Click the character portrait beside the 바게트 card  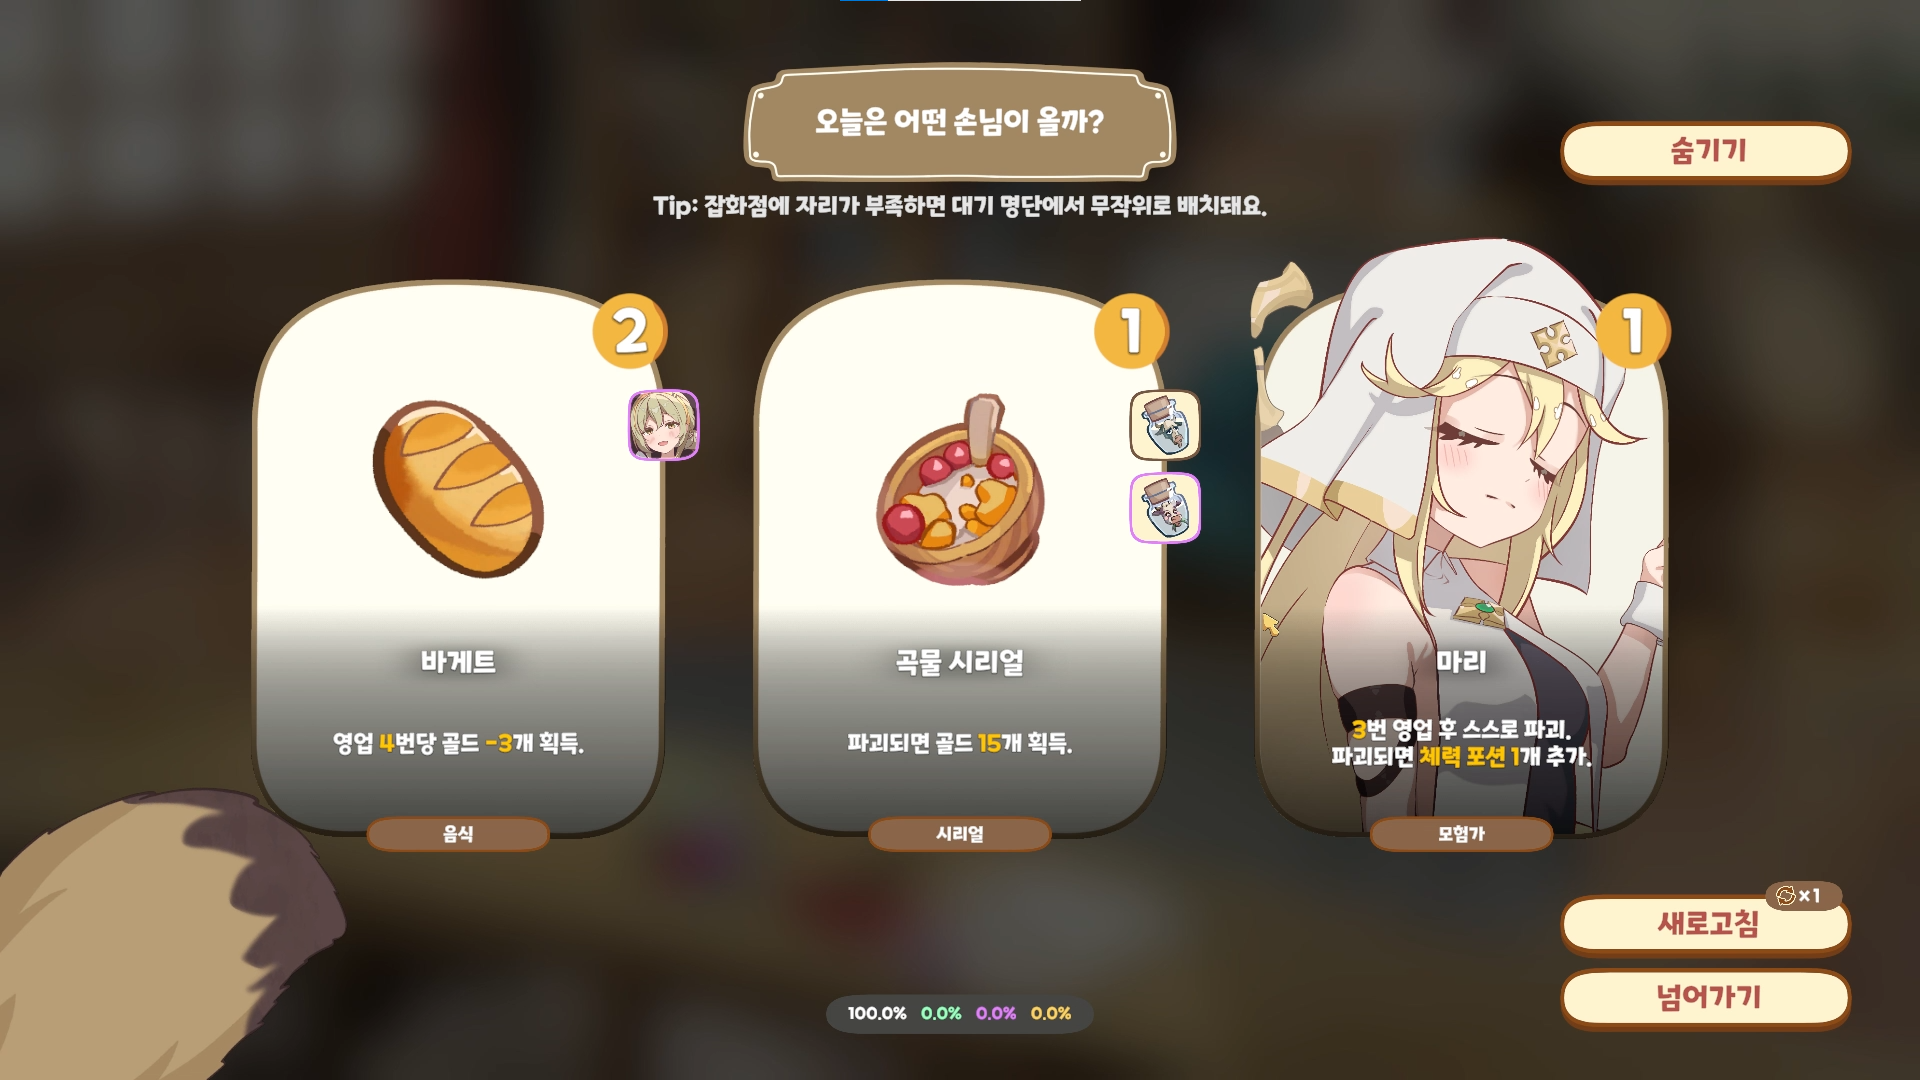pos(664,425)
